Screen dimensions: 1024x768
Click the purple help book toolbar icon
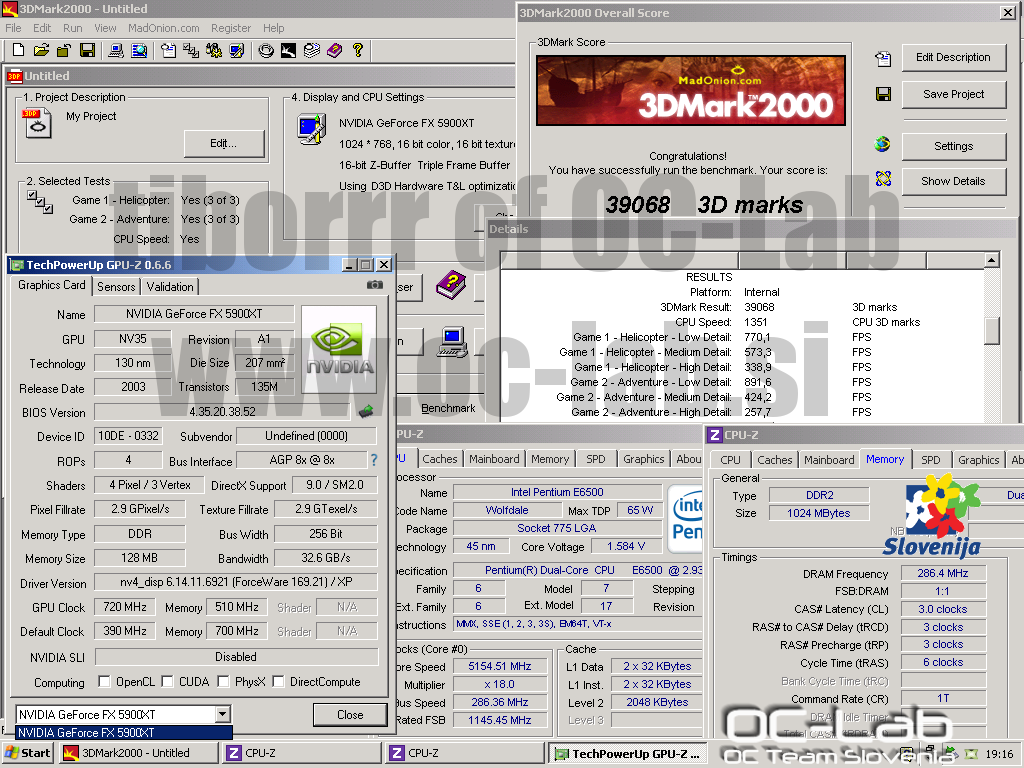[x=334, y=50]
